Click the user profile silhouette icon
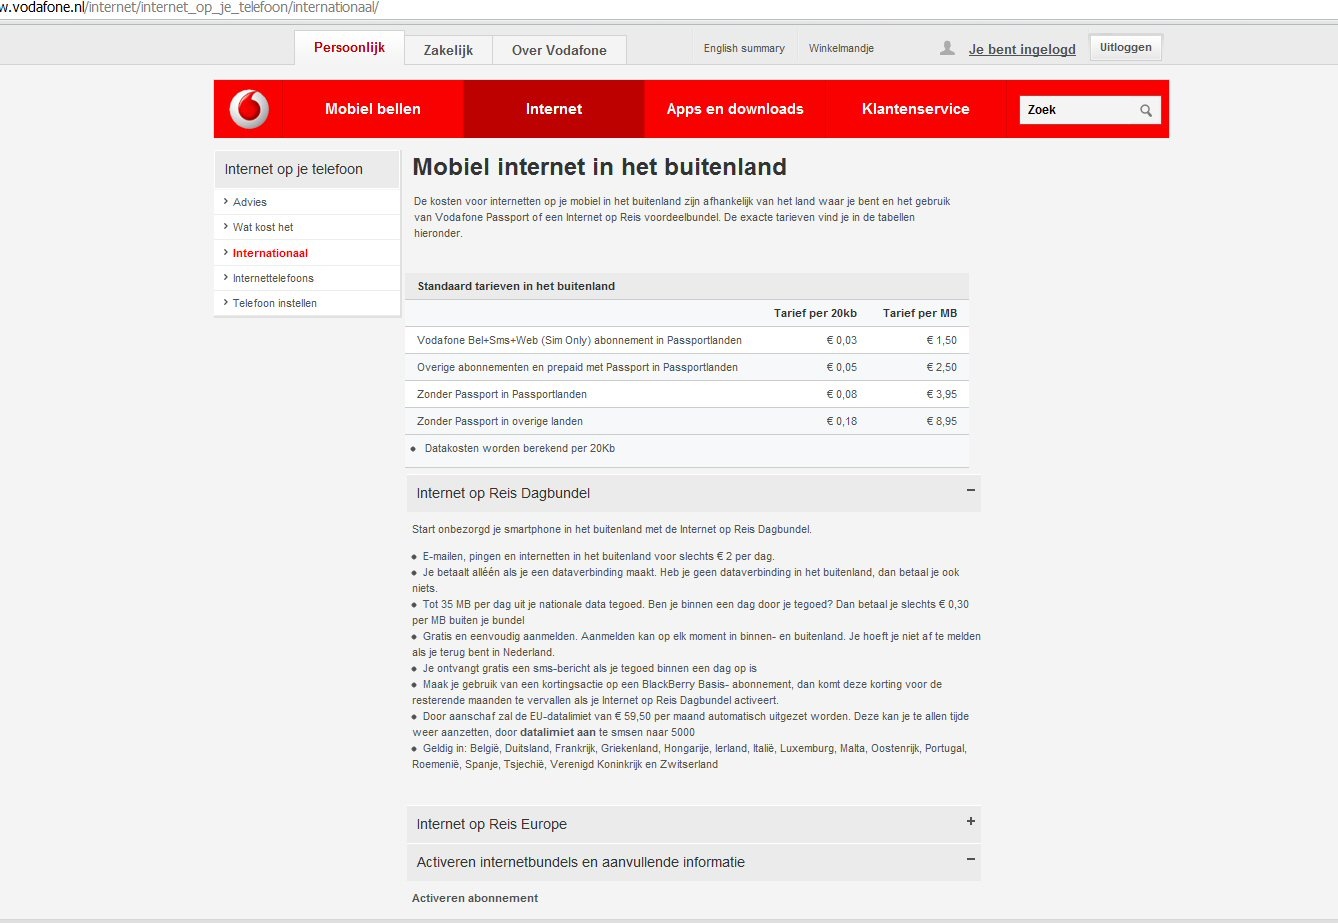 pos(947,48)
